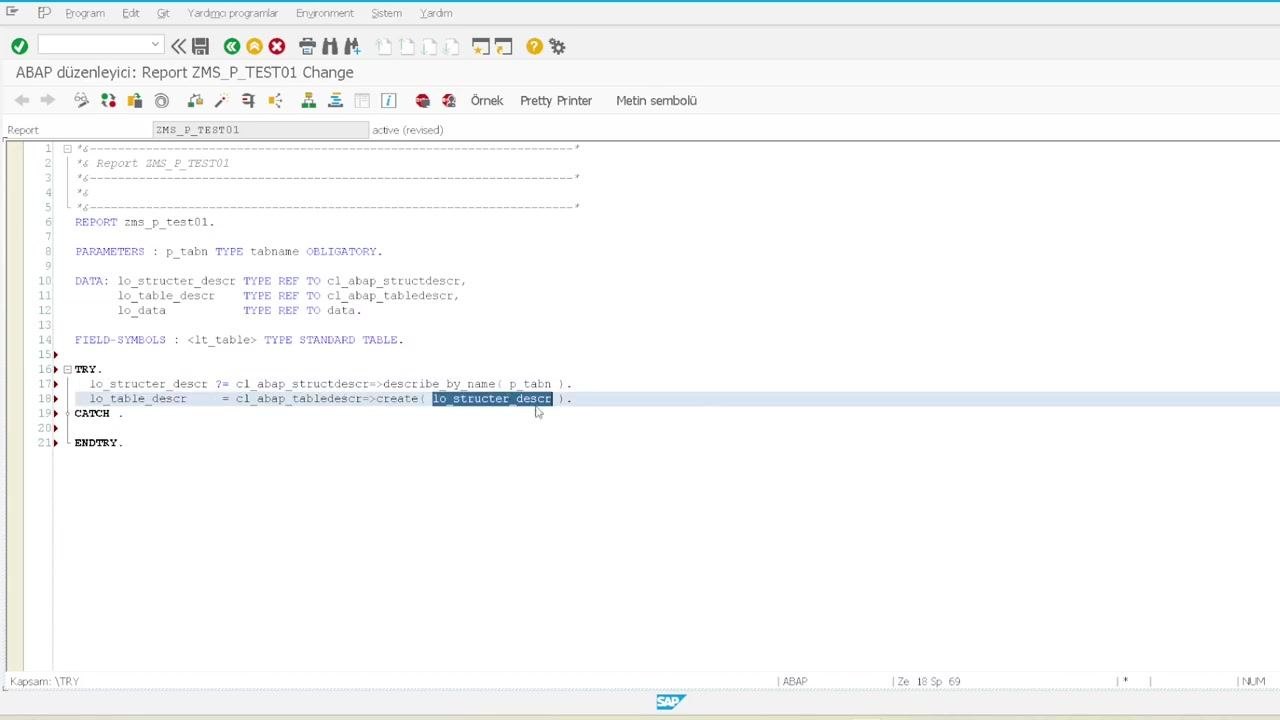This screenshot has width=1280, height=720.
Task: Click the green checkmark Enter icon
Action: click(19, 46)
